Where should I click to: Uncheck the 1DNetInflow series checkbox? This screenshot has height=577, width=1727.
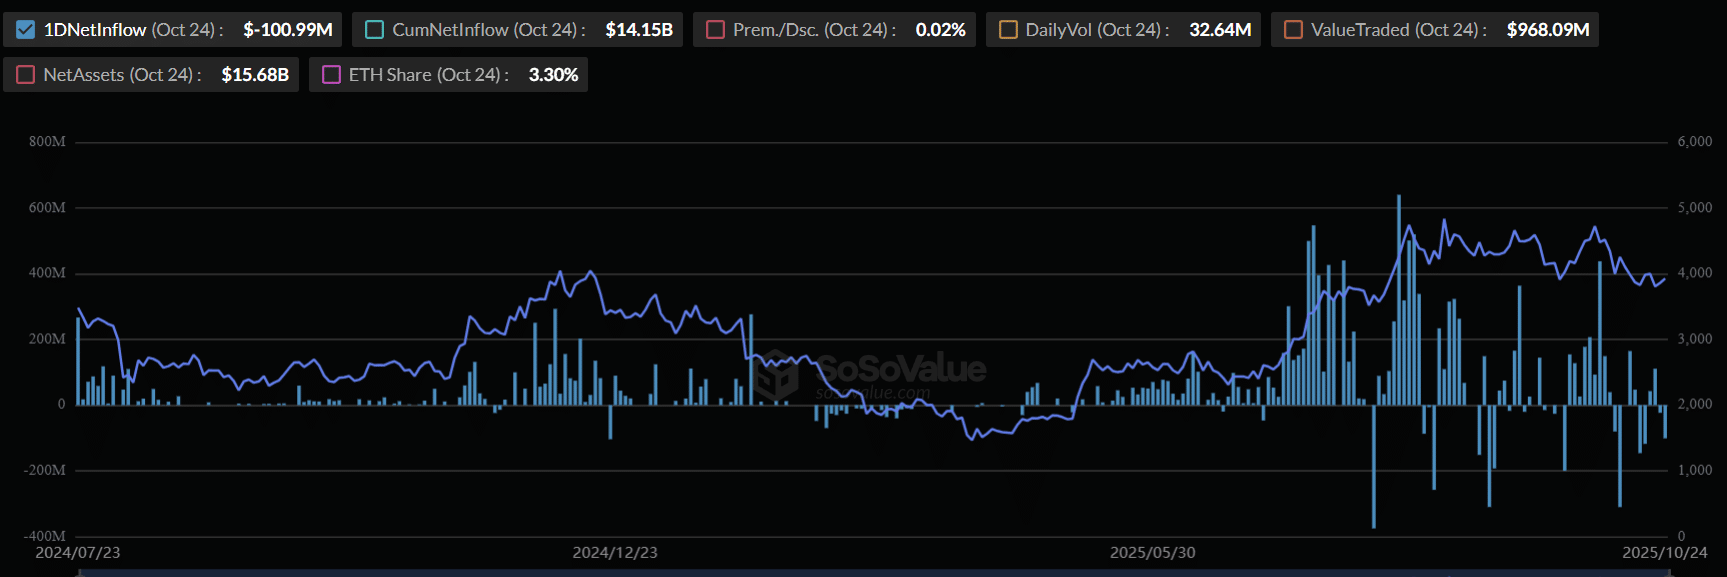tap(26, 30)
